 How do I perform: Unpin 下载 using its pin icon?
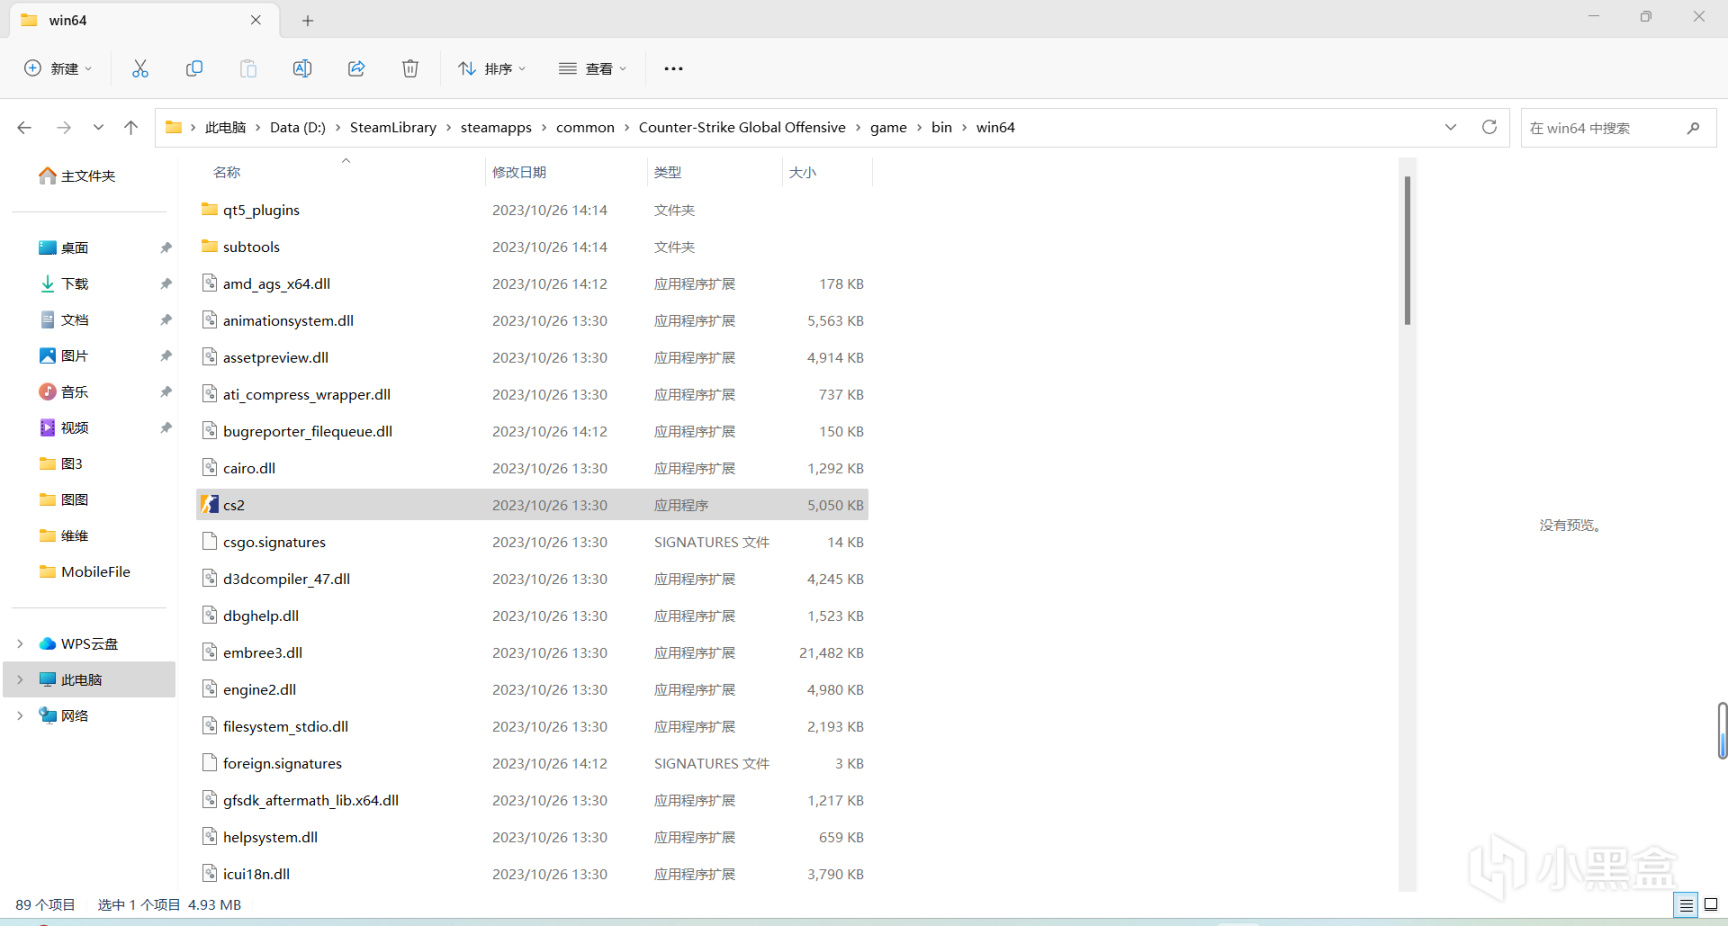166,284
